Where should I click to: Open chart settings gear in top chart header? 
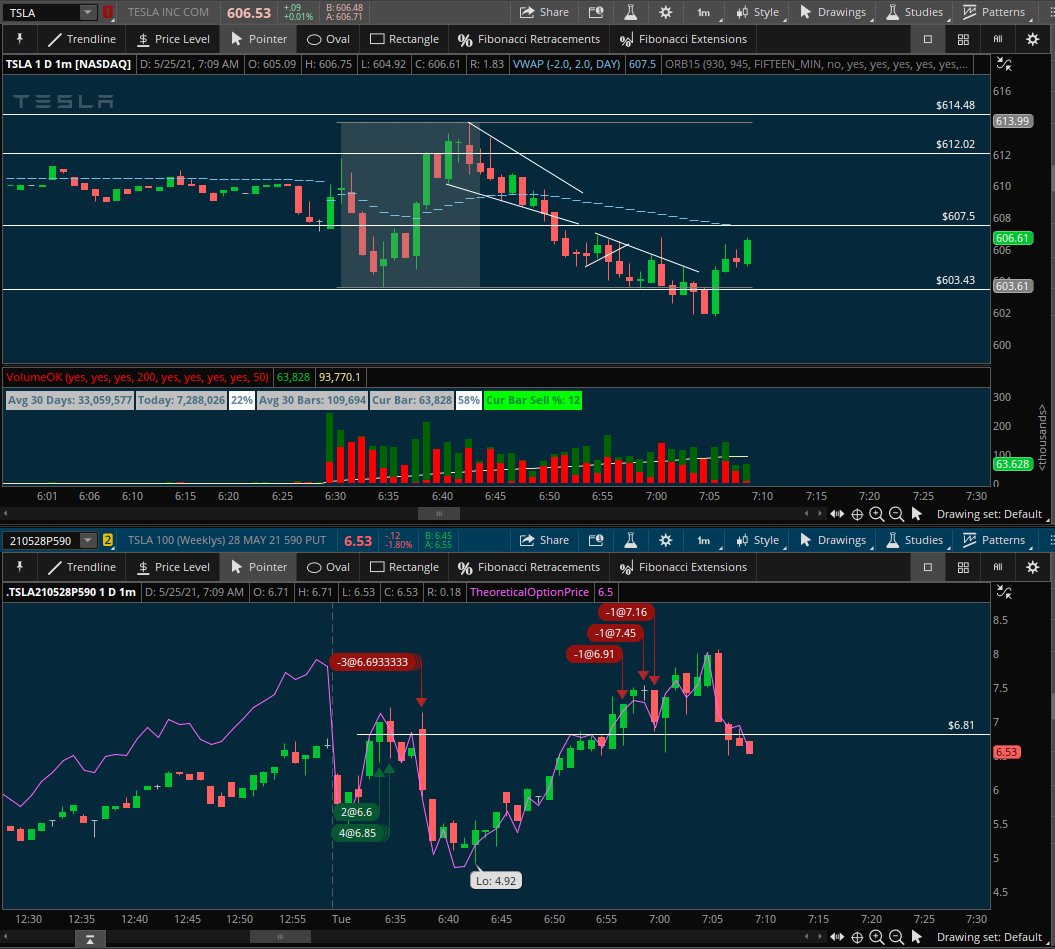(665, 12)
